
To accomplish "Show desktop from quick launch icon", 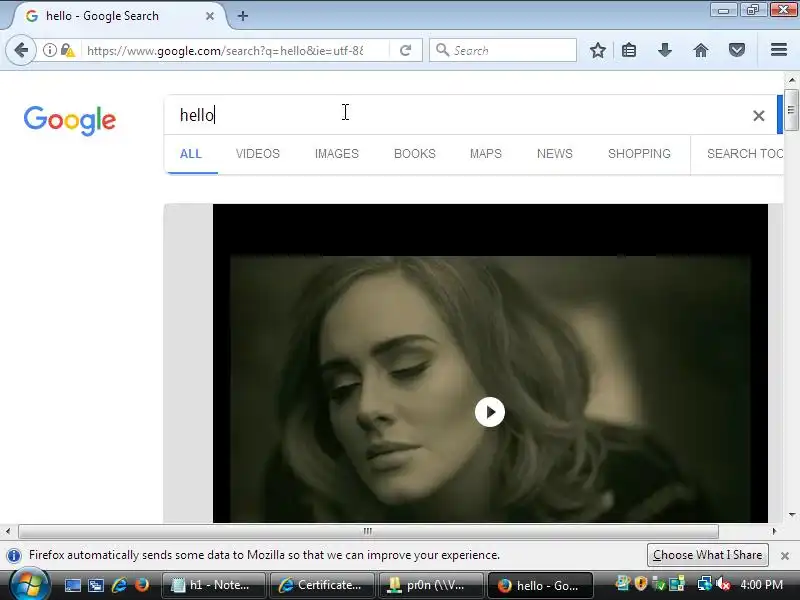I will coord(72,585).
